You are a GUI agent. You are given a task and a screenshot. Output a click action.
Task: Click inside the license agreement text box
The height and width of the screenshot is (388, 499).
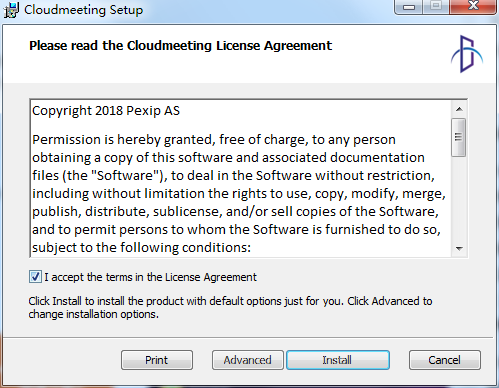click(241, 178)
